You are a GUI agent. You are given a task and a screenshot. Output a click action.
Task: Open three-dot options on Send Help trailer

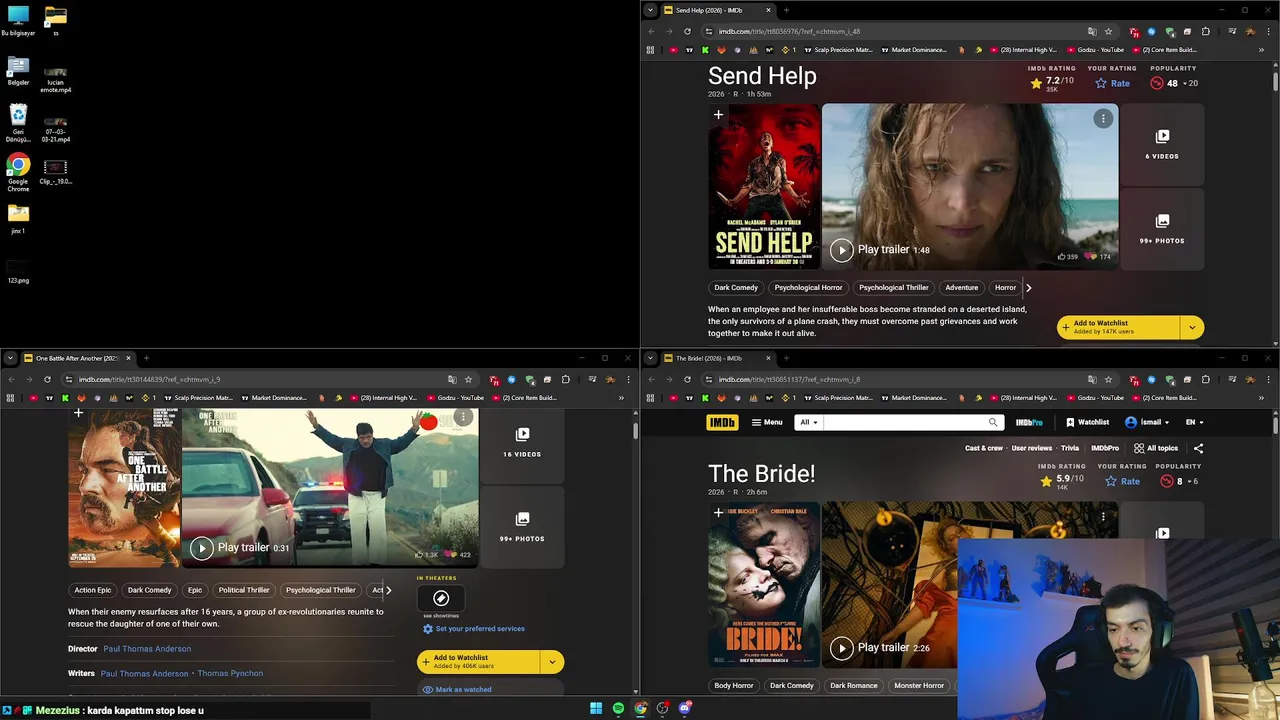[1103, 119]
